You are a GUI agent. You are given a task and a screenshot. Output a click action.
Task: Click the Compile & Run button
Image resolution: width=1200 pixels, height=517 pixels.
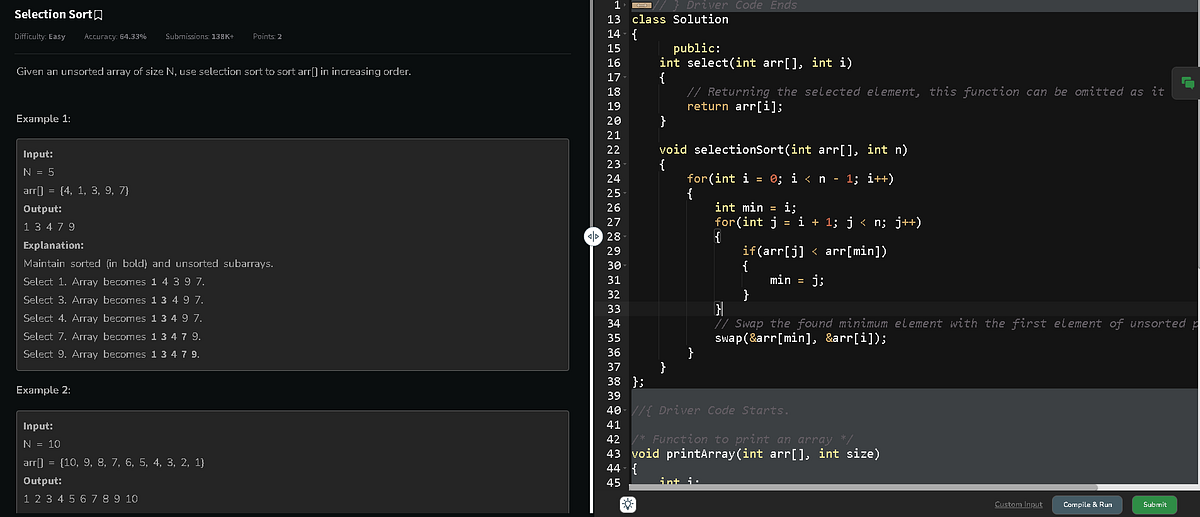tap(1088, 504)
